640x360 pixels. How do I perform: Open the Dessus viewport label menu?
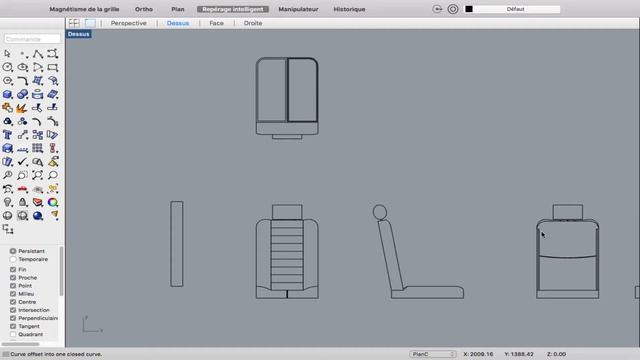pos(79,34)
